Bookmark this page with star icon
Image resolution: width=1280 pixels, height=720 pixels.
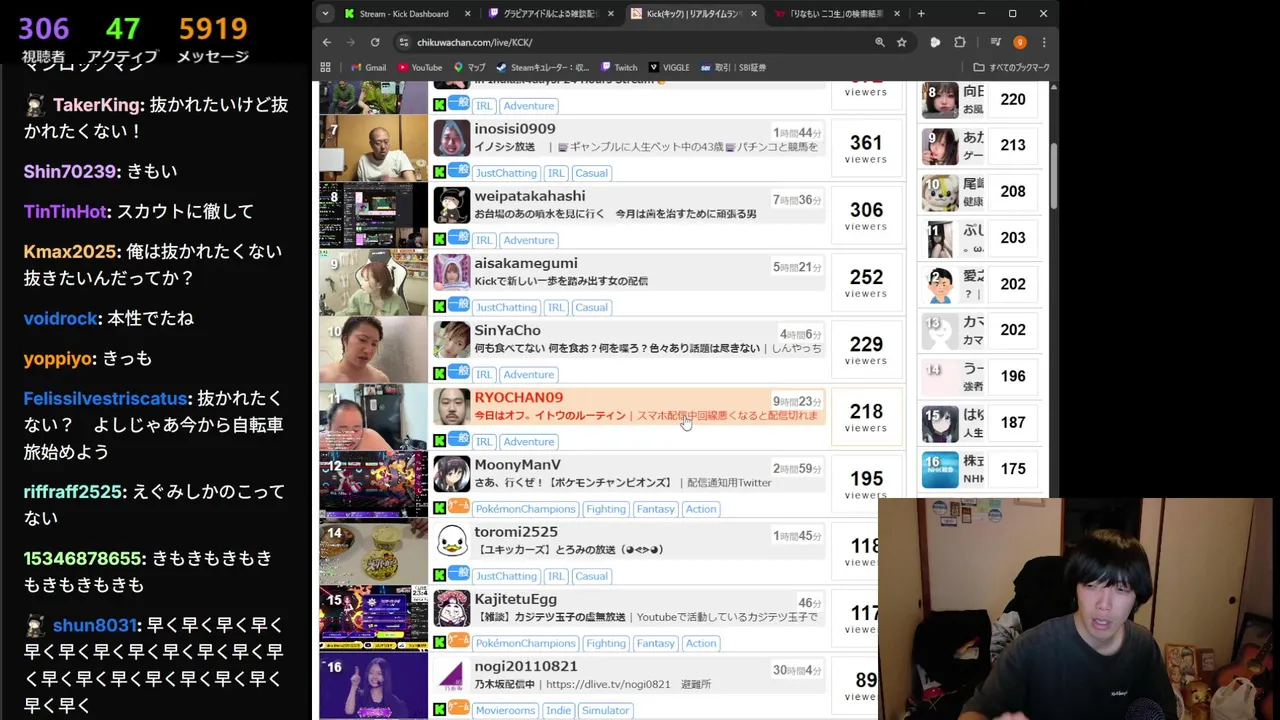902,42
